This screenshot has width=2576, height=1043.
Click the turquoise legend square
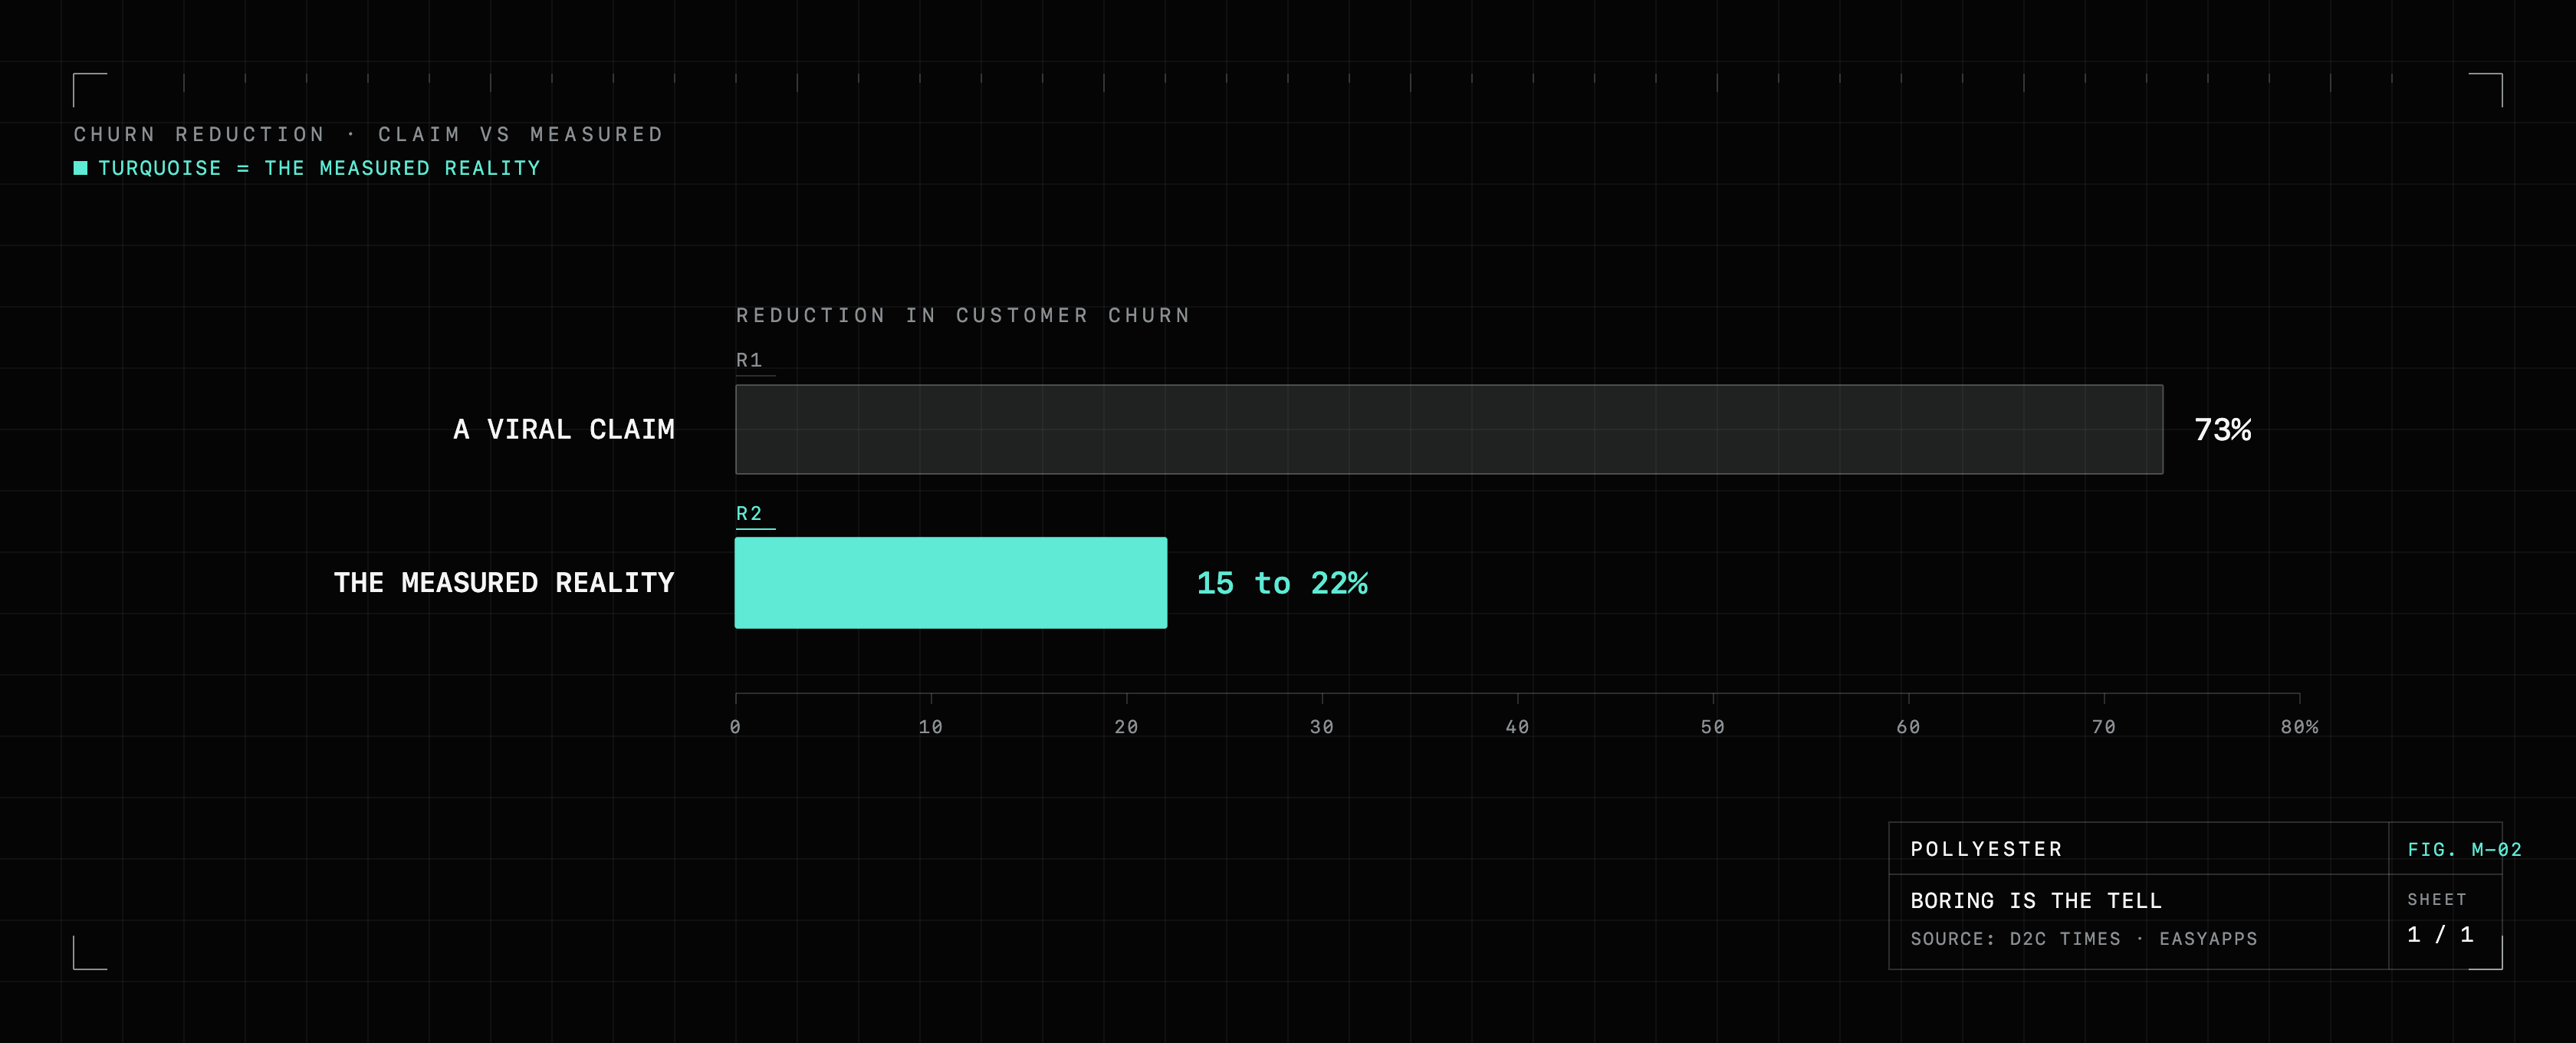(81, 168)
